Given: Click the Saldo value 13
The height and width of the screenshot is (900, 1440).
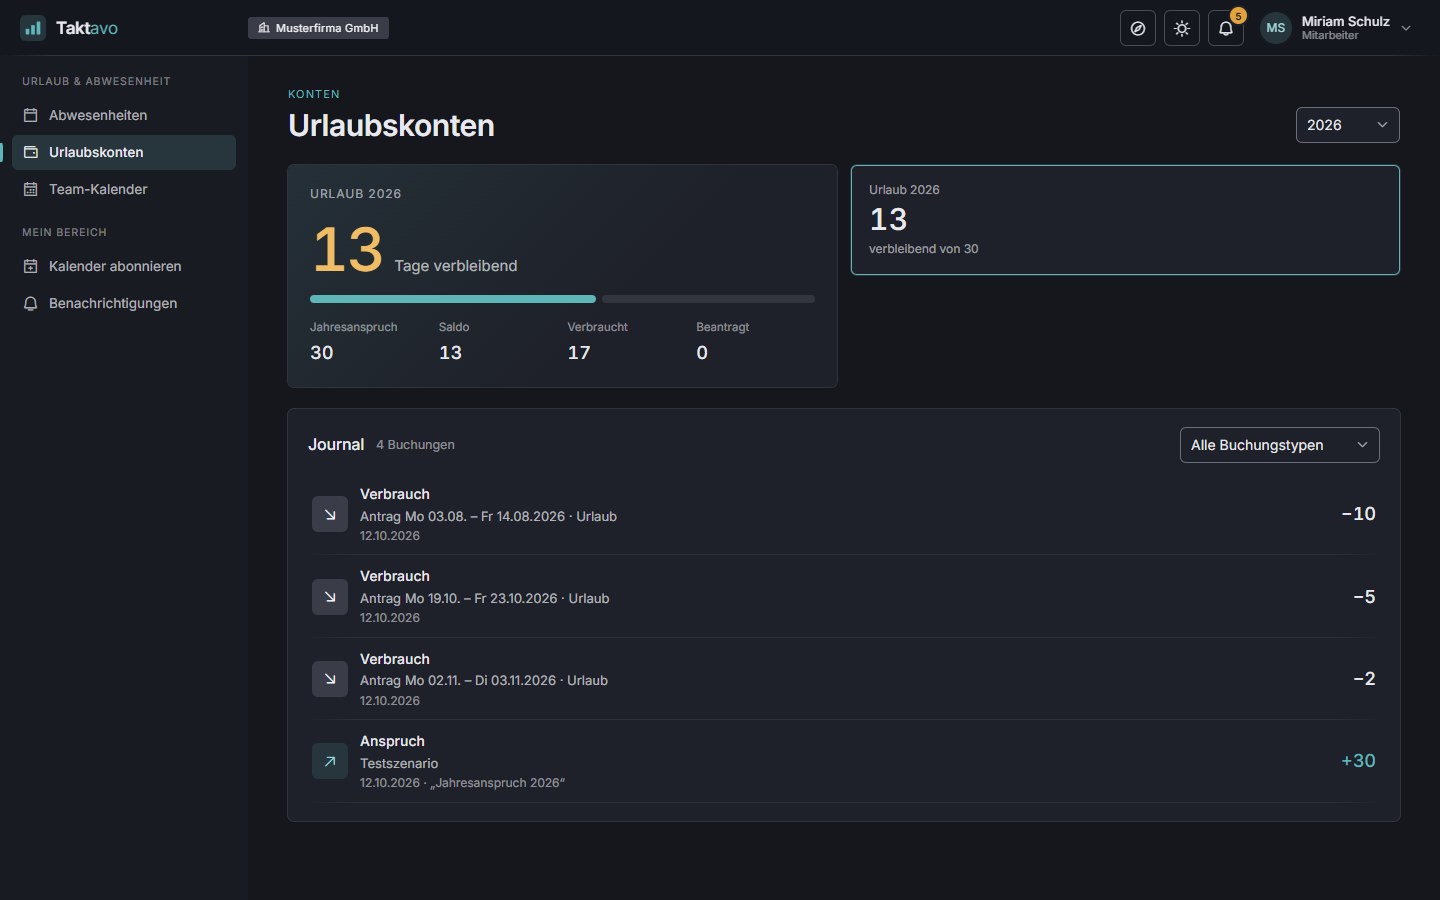Looking at the screenshot, I should [x=450, y=353].
